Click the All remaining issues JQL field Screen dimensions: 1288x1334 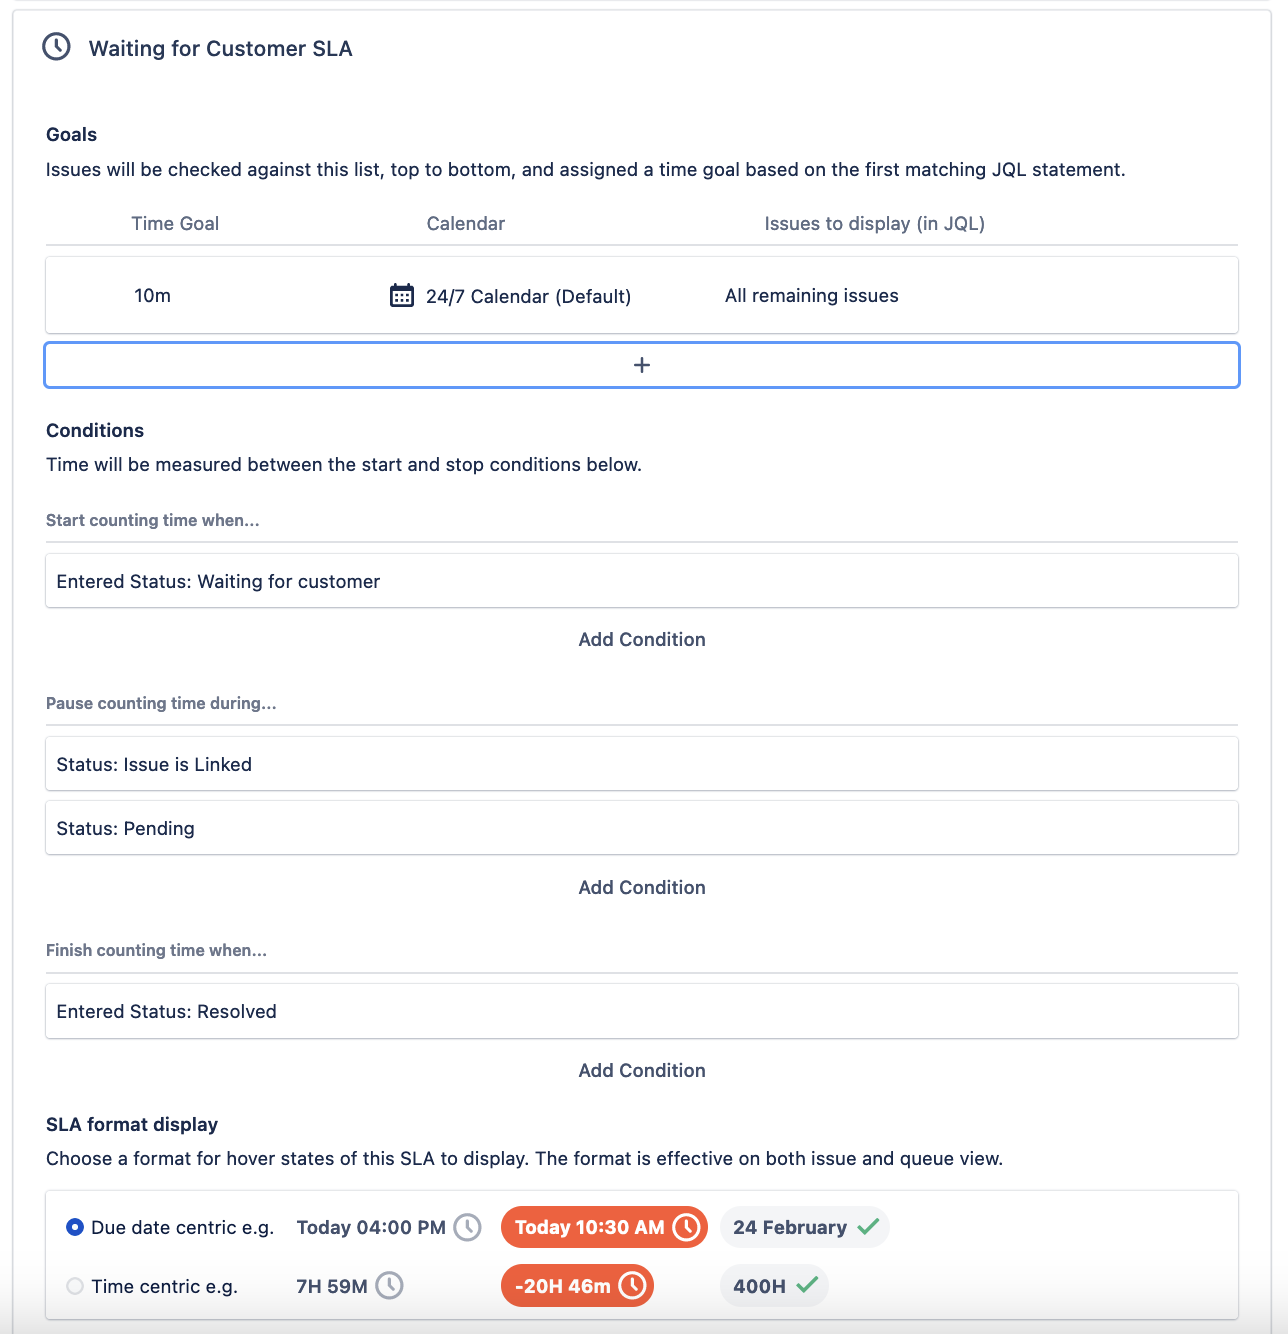pos(812,295)
